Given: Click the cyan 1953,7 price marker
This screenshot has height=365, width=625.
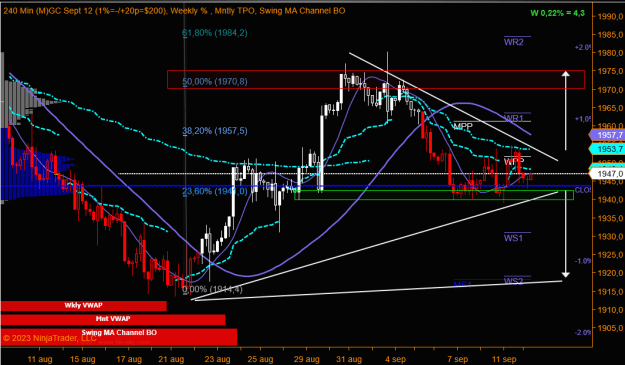Looking at the screenshot, I should pyautogui.click(x=608, y=149).
